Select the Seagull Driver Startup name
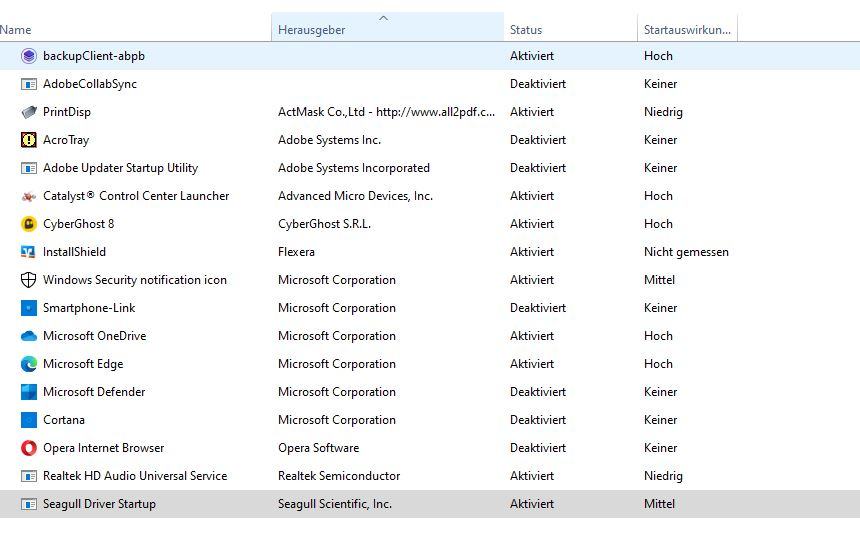This screenshot has width=860, height=554. click(x=99, y=504)
